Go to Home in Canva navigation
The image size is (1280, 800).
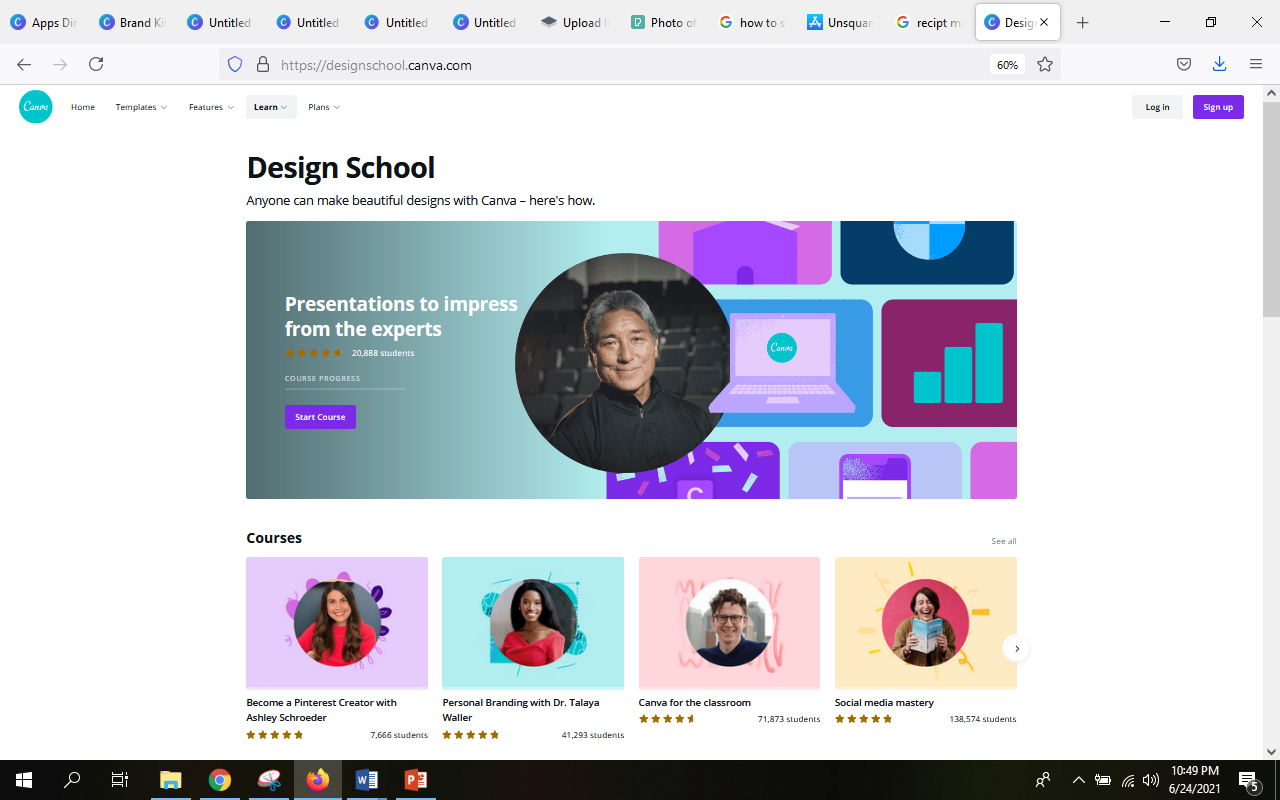pos(83,107)
